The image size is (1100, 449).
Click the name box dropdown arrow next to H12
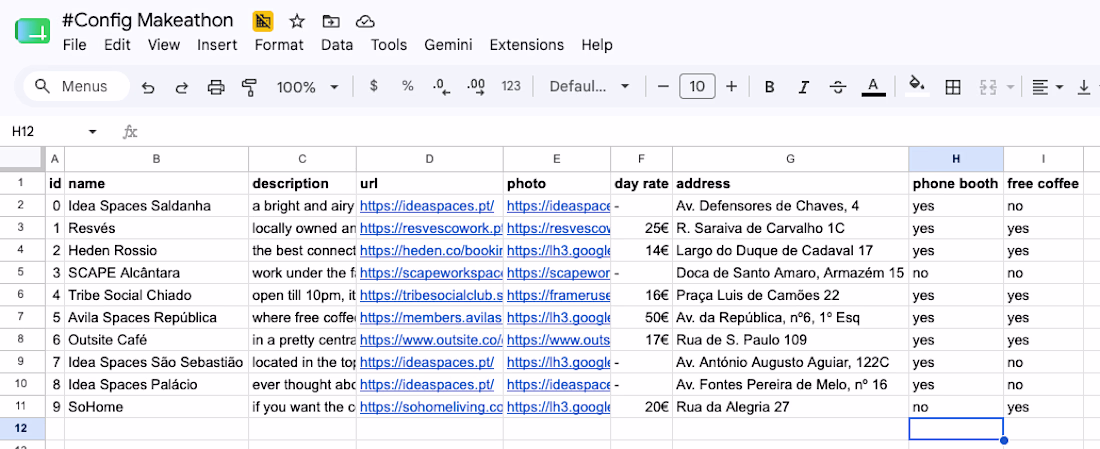(x=92, y=132)
